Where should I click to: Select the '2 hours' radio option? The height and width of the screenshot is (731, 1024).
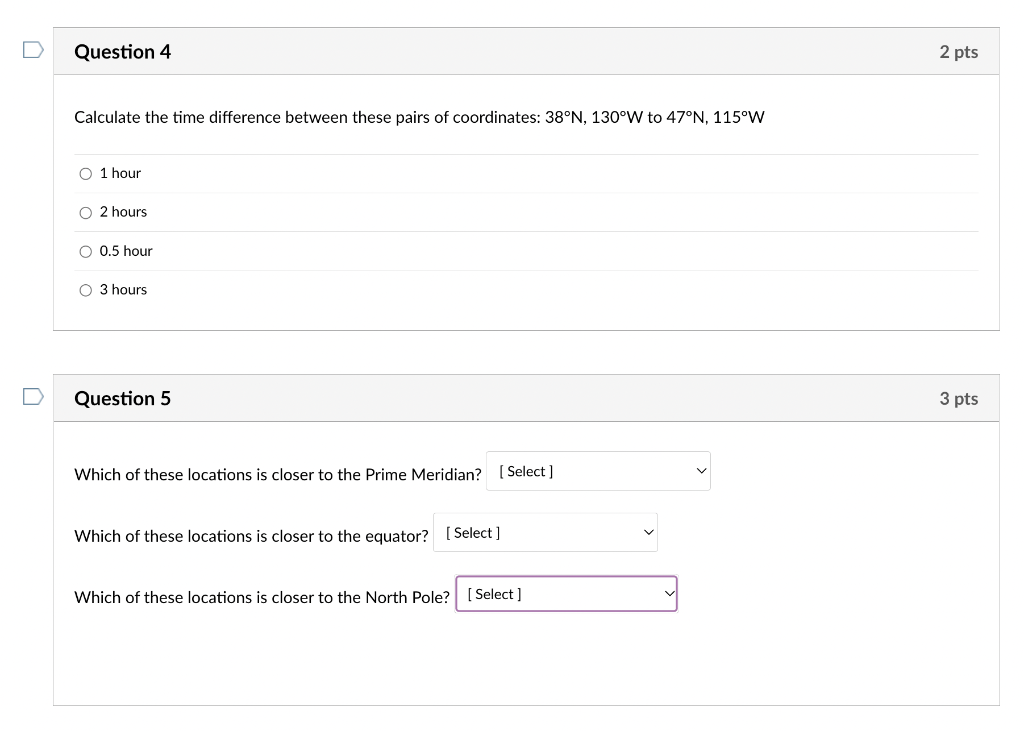[x=86, y=213]
